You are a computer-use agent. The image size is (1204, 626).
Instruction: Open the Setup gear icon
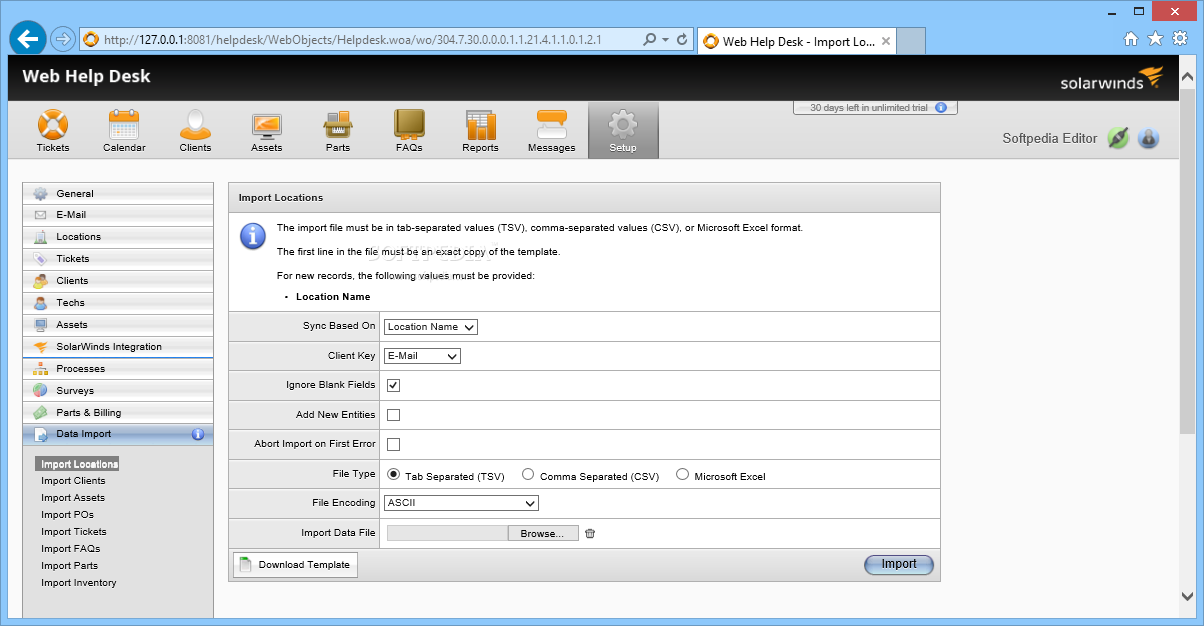point(623,131)
